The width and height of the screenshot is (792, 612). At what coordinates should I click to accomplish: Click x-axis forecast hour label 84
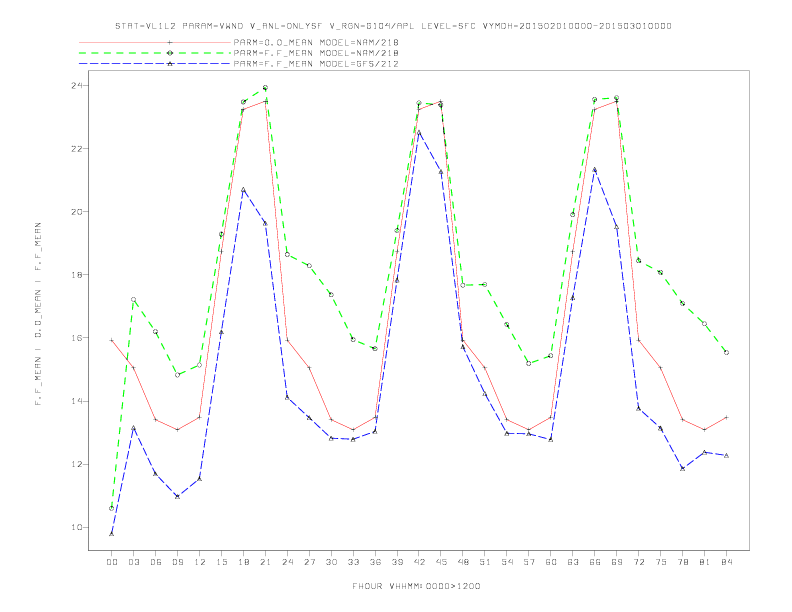pyautogui.click(x=727, y=562)
